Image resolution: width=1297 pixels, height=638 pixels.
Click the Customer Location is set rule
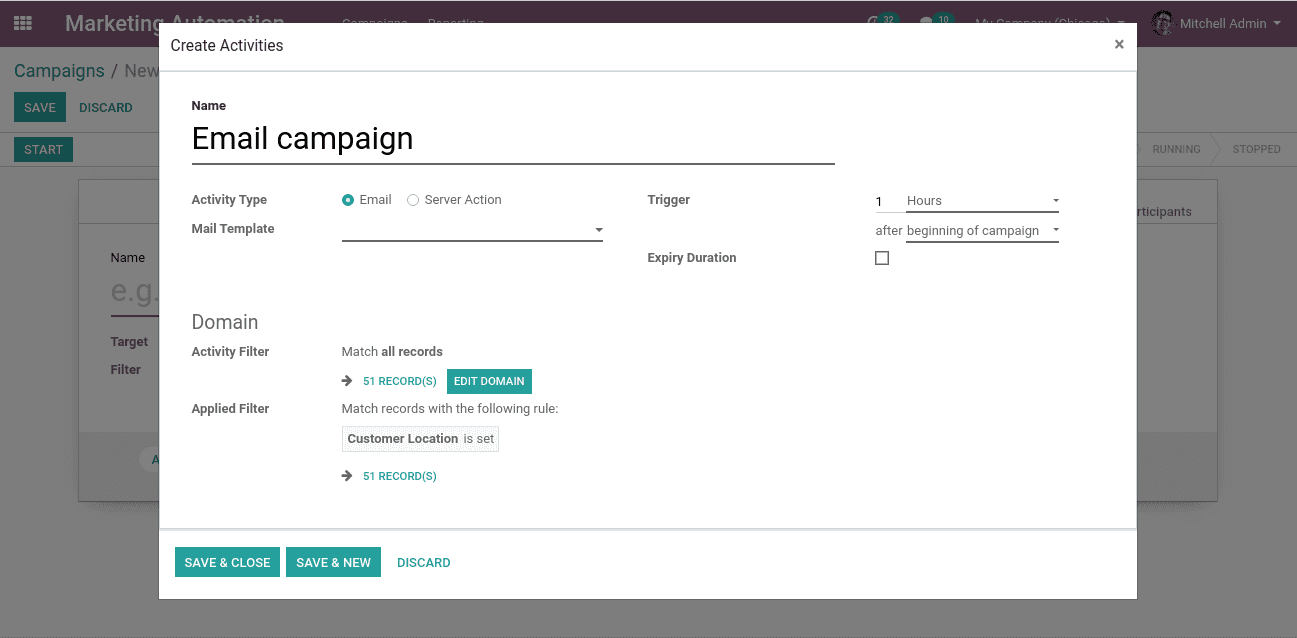[420, 439]
